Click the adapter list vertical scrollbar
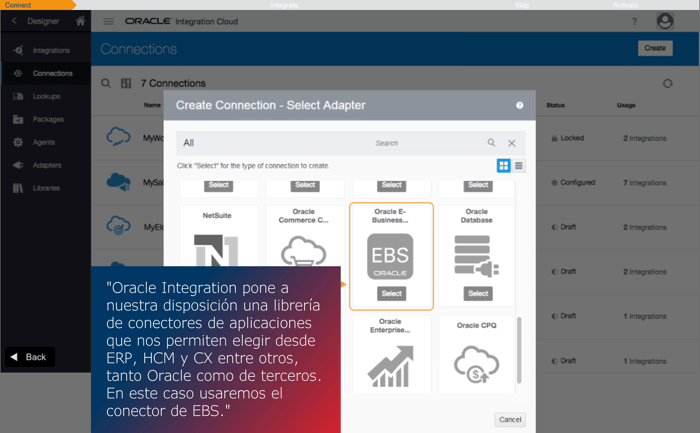 519,350
